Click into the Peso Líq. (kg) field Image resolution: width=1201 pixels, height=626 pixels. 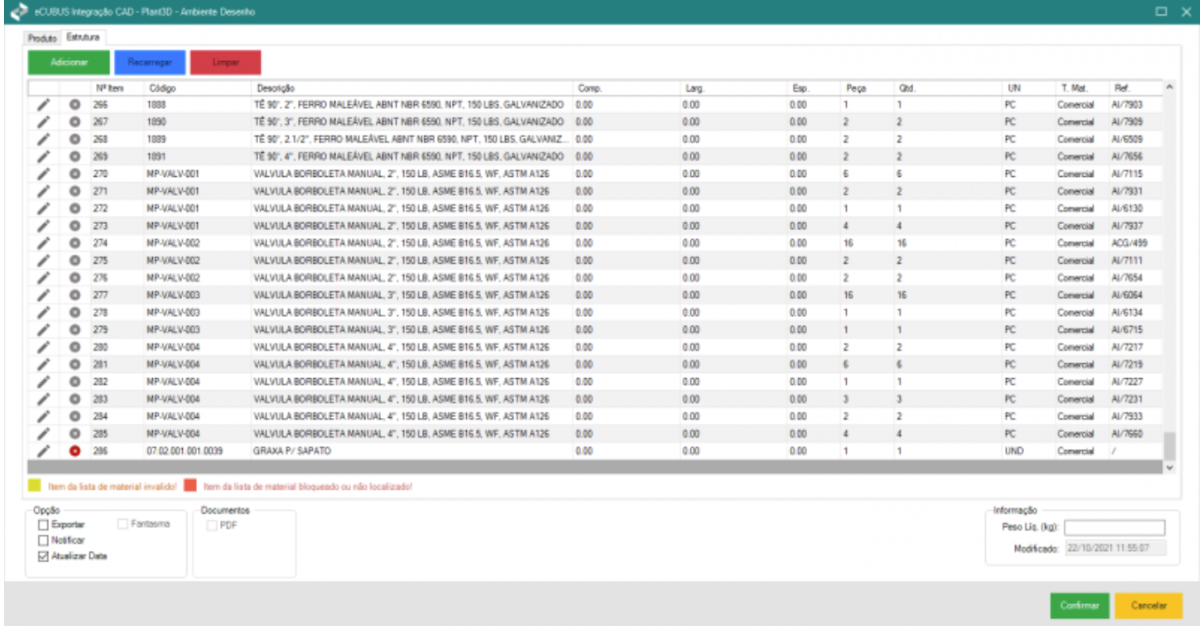pos(1114,528)
